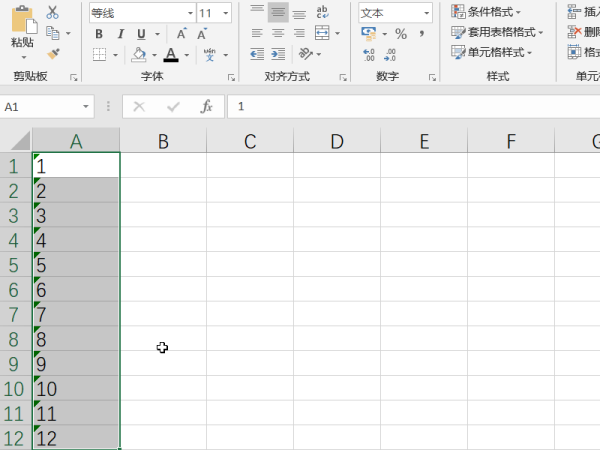Screen dimensions: 600x450
Task: Open 对齐方式 dialog launcher
Action: [343, 78]
